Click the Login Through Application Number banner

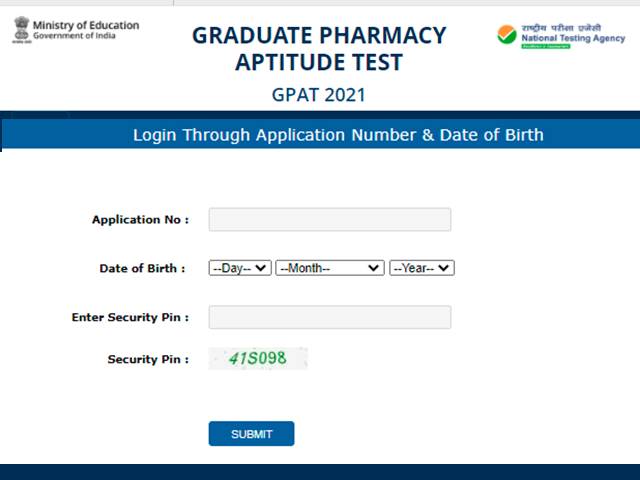338,135
